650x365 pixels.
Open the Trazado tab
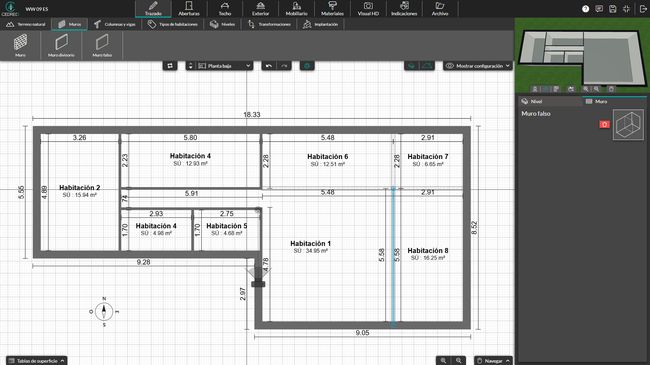[153, 9]
